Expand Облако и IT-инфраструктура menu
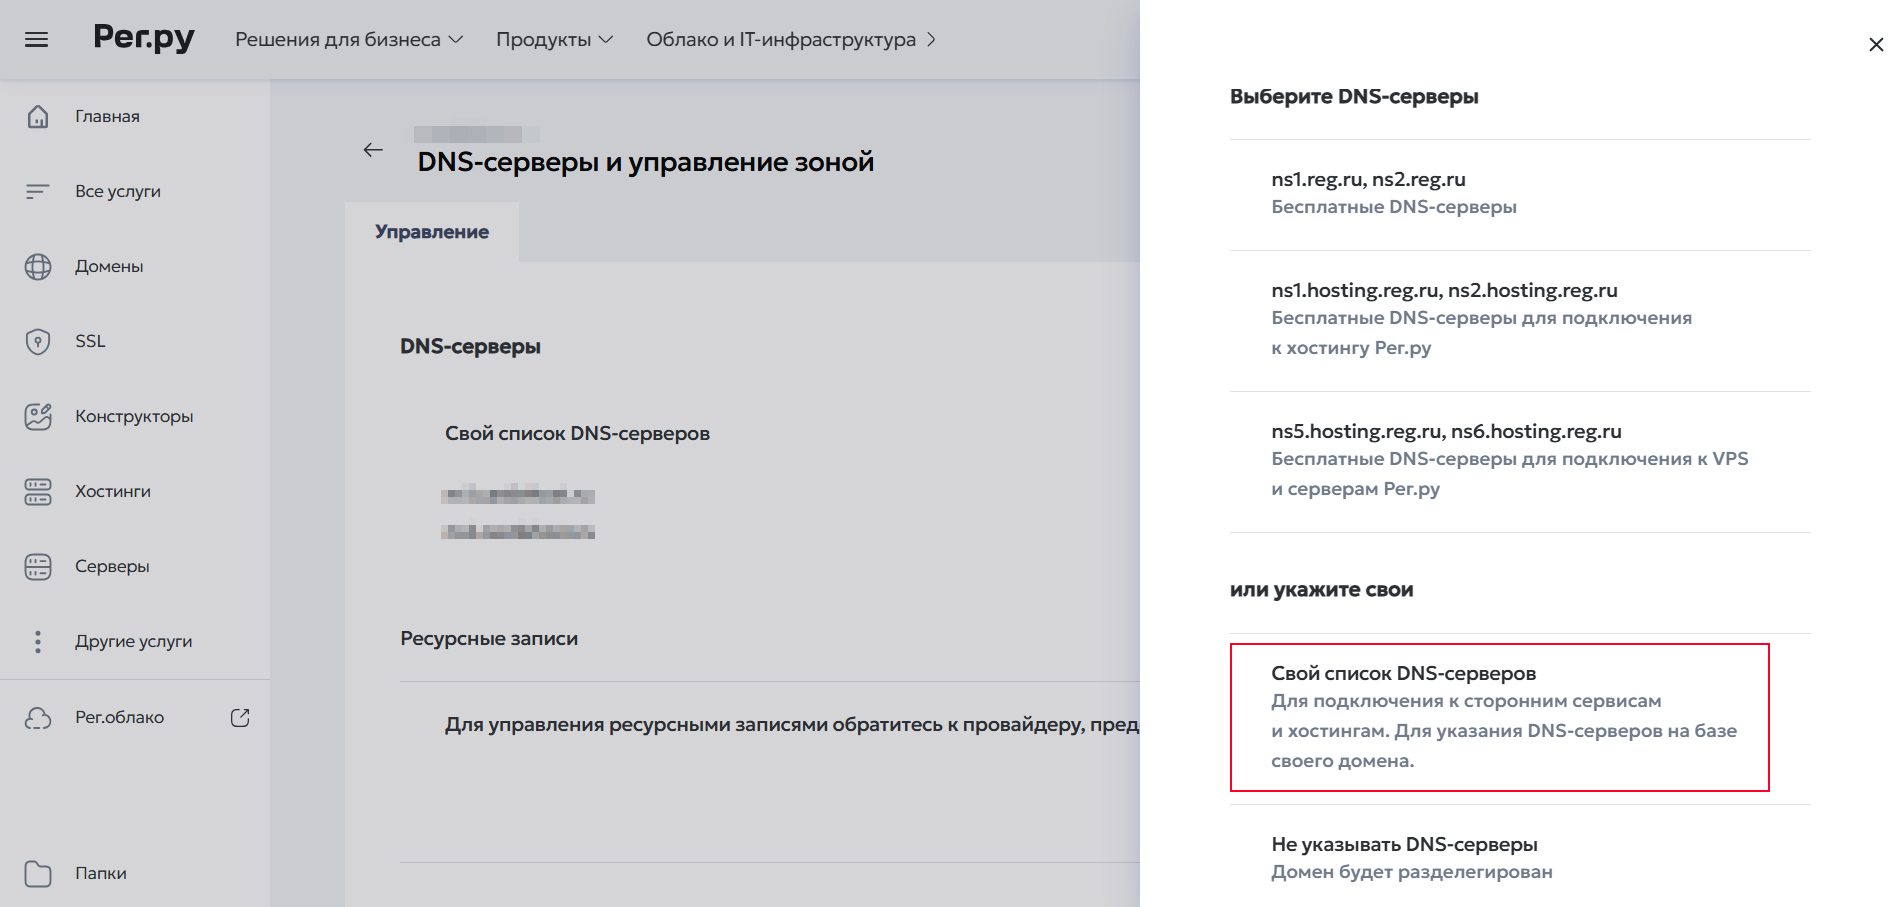 (790, 39)
